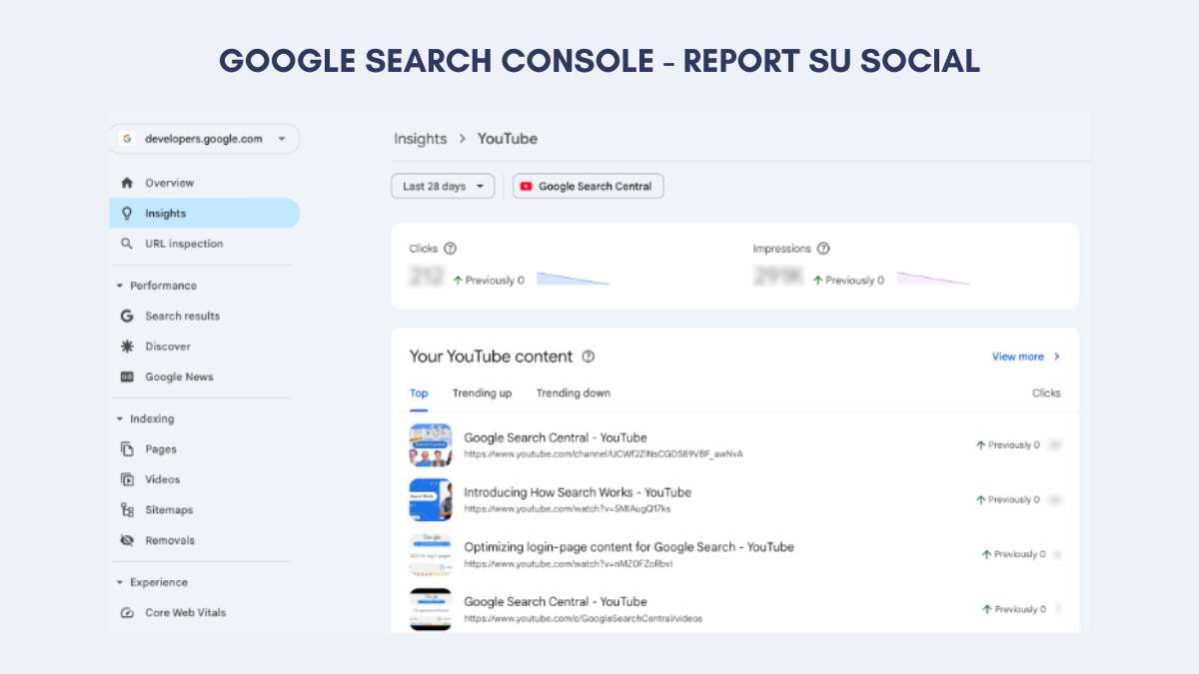Image resolution: width=1199 pixels, height=674 pixels.
Task: Open the Removals crossed-eye icon
Action: pyautogui.click(x=127, y=540)
